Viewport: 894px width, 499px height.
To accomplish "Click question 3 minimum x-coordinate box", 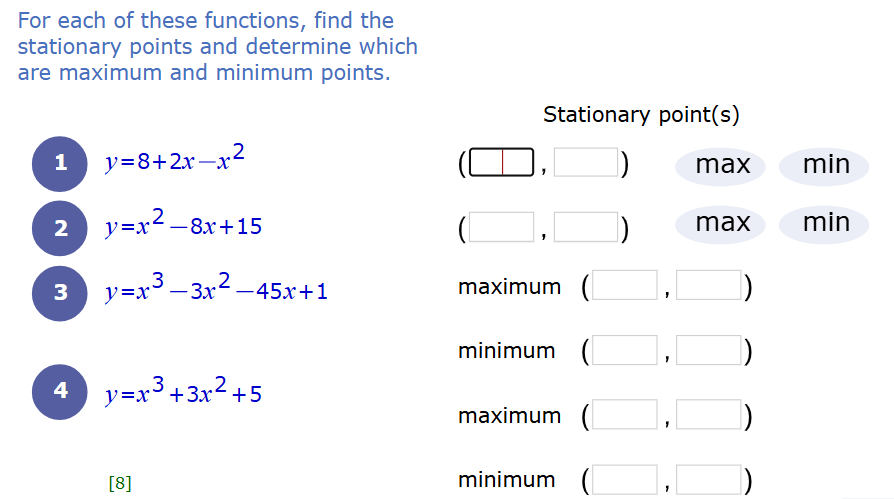I will pos(625,350).
